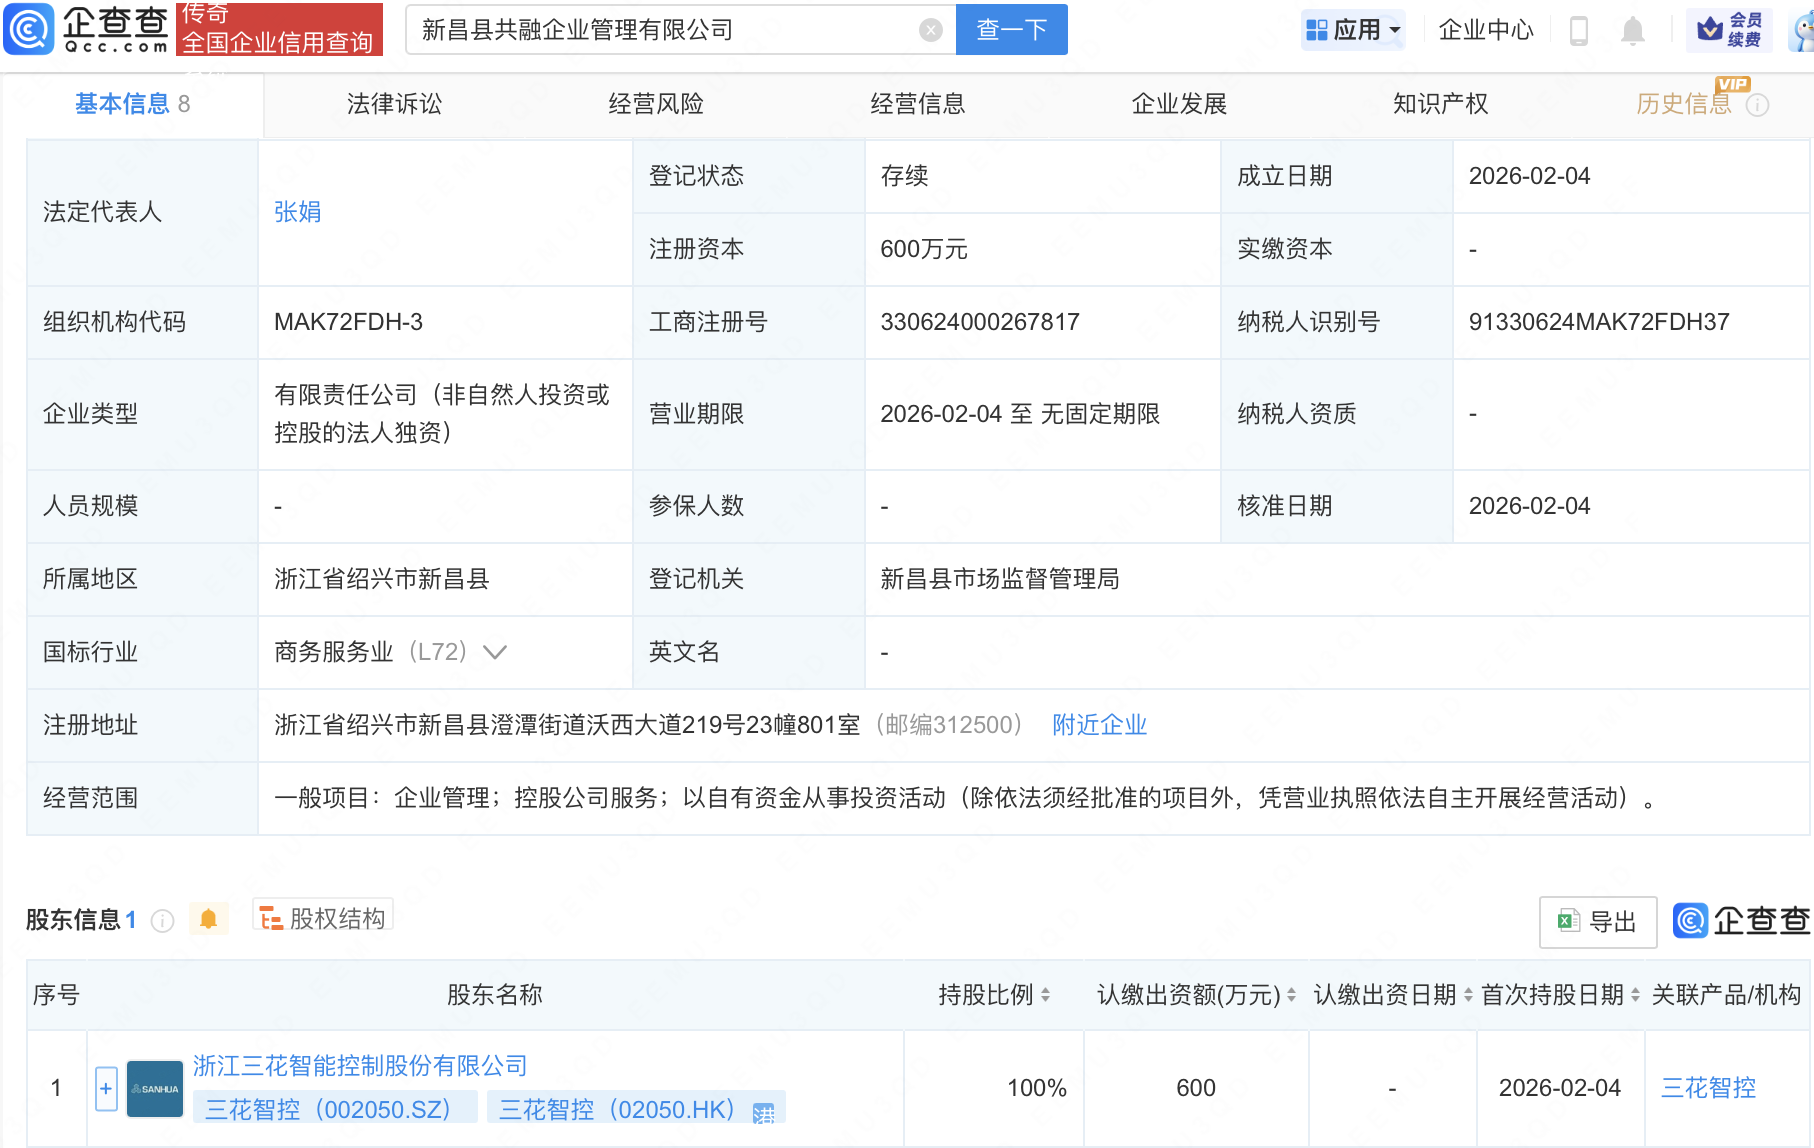Open the 应用 dropdown menu
Screen dimensions: 1814x1148
coord(1353,29)
